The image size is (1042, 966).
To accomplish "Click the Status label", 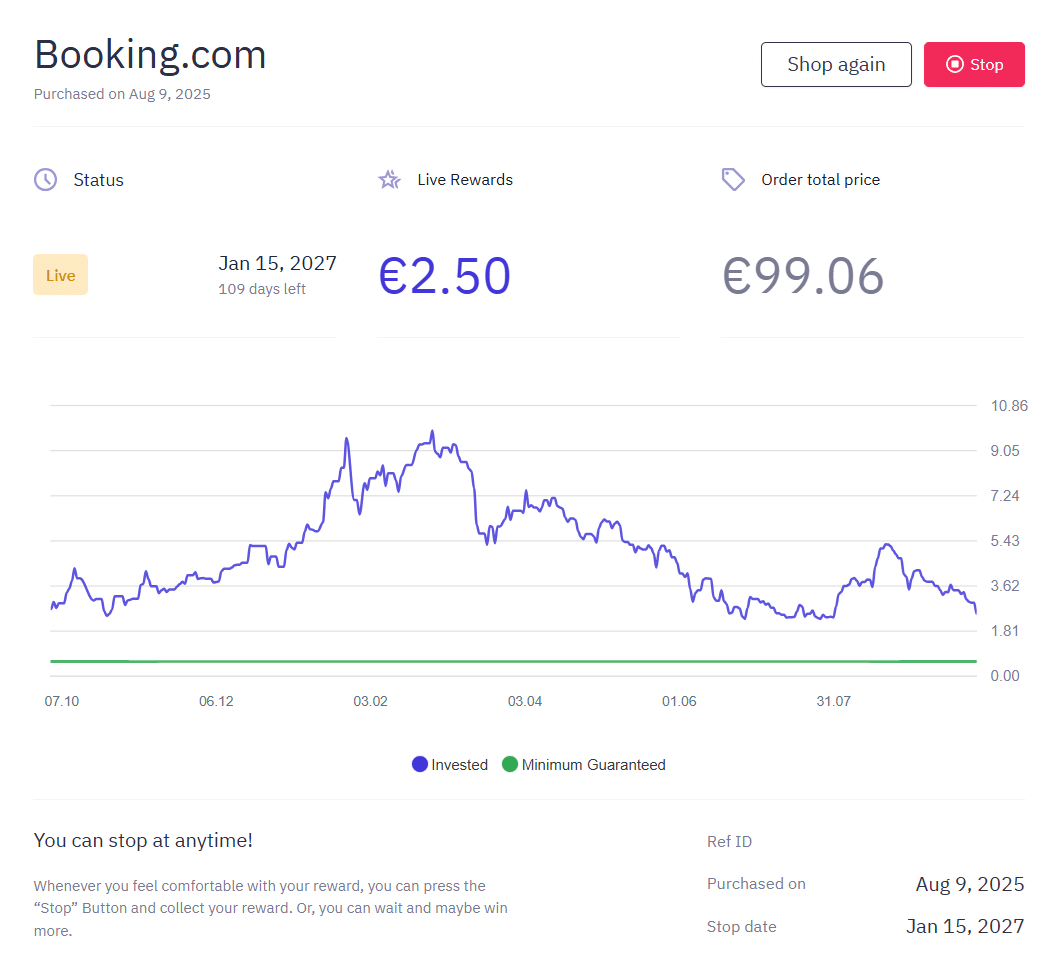I will click(98, 180).
